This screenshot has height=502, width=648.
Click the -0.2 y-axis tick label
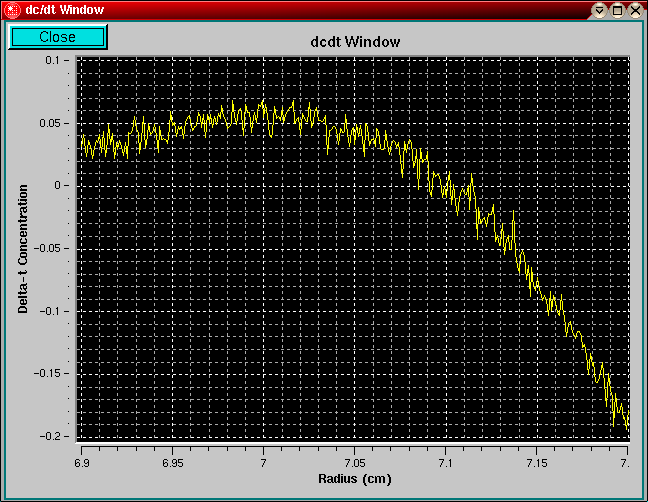tap(53, 437)
